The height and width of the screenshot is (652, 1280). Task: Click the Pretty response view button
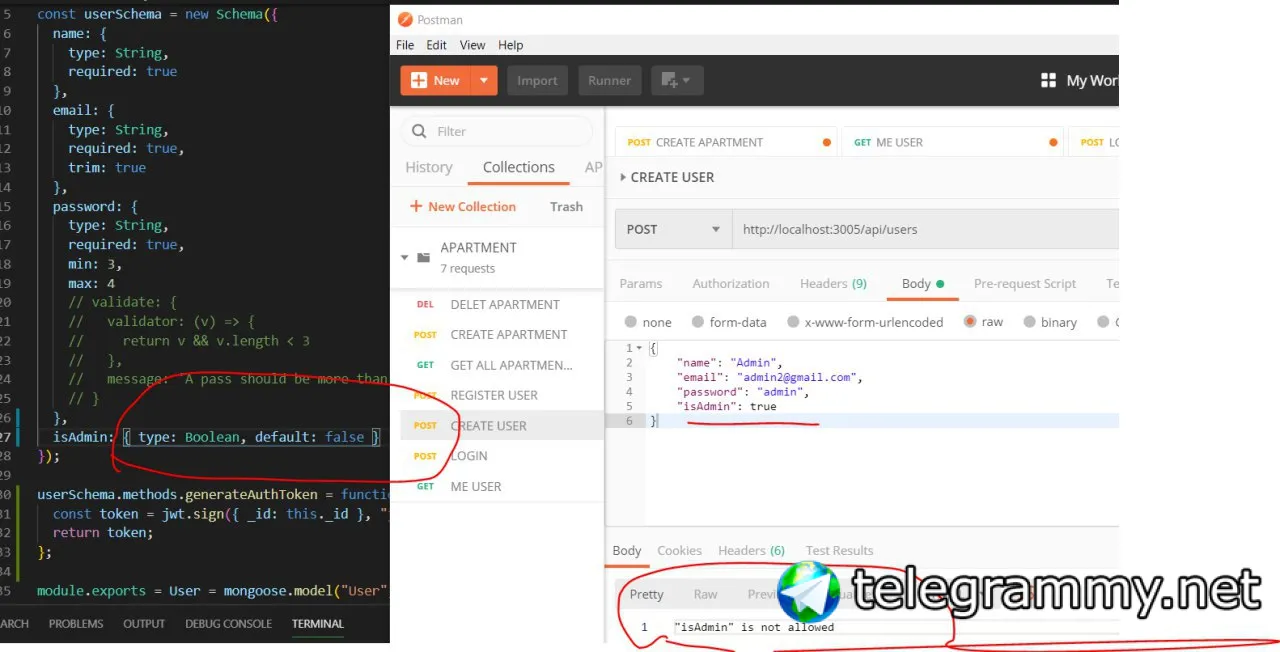tap(647, 594)
